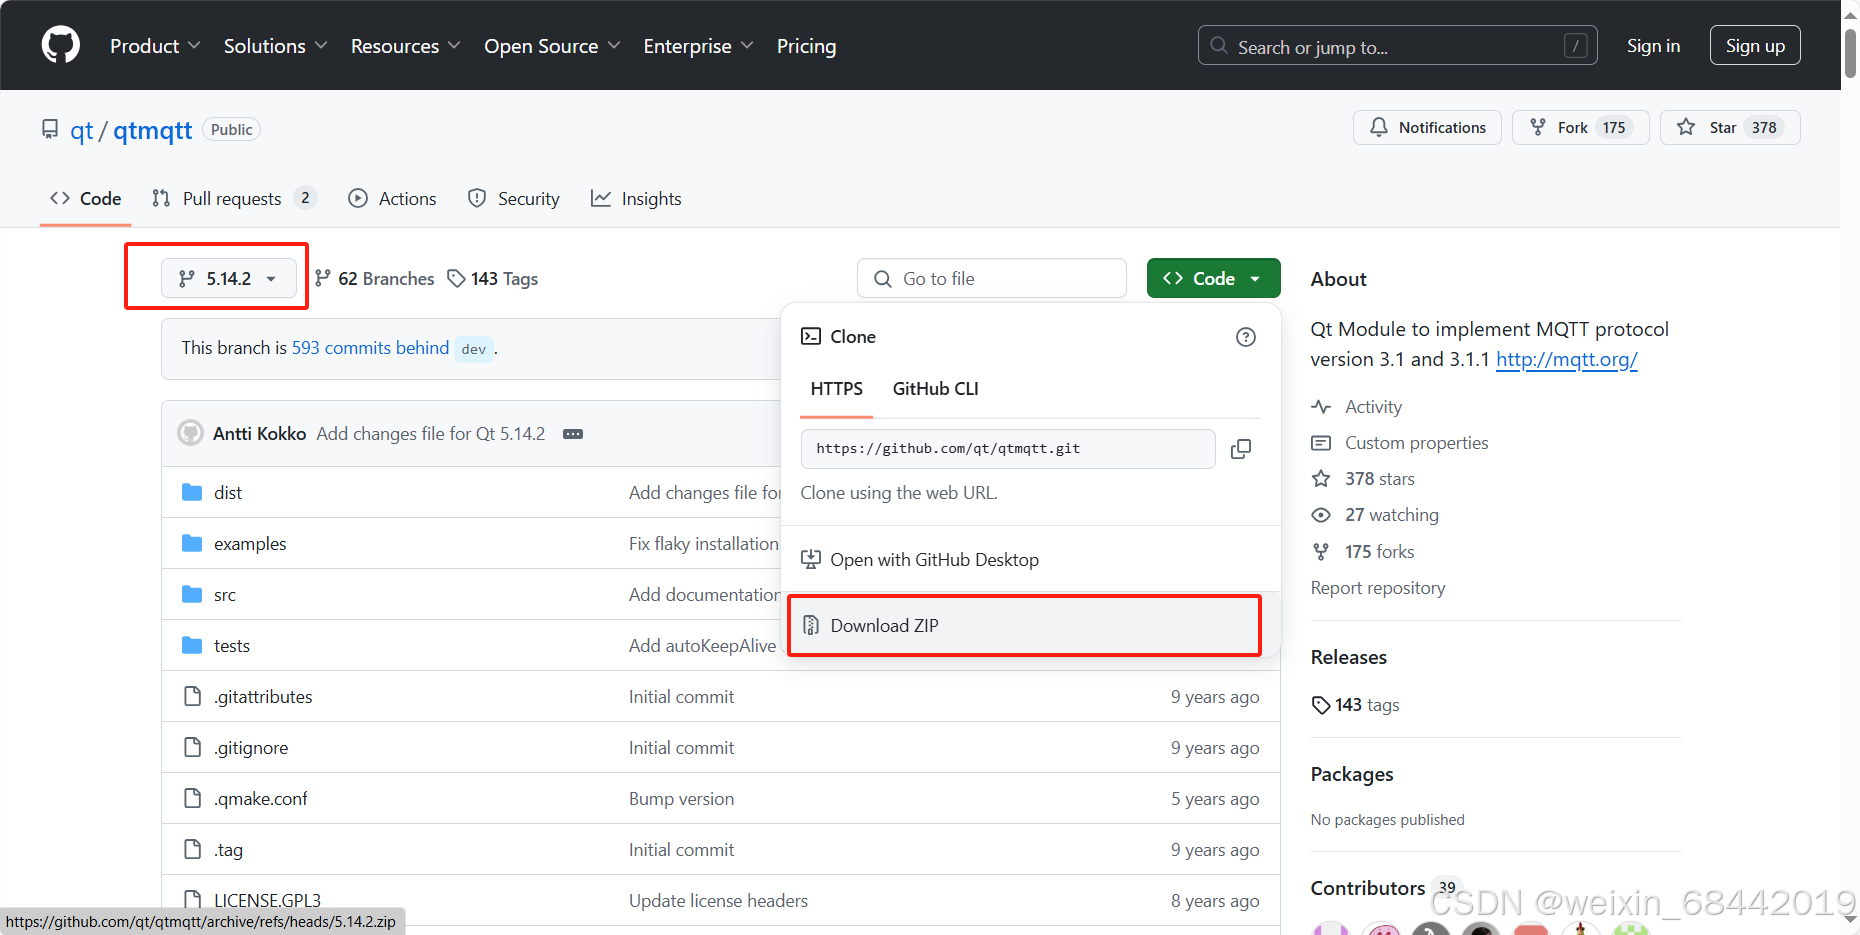Click the Sign in link
Image resolution: width=1860 pixels, height=935 pixels.
click(x=1653, y=46)
